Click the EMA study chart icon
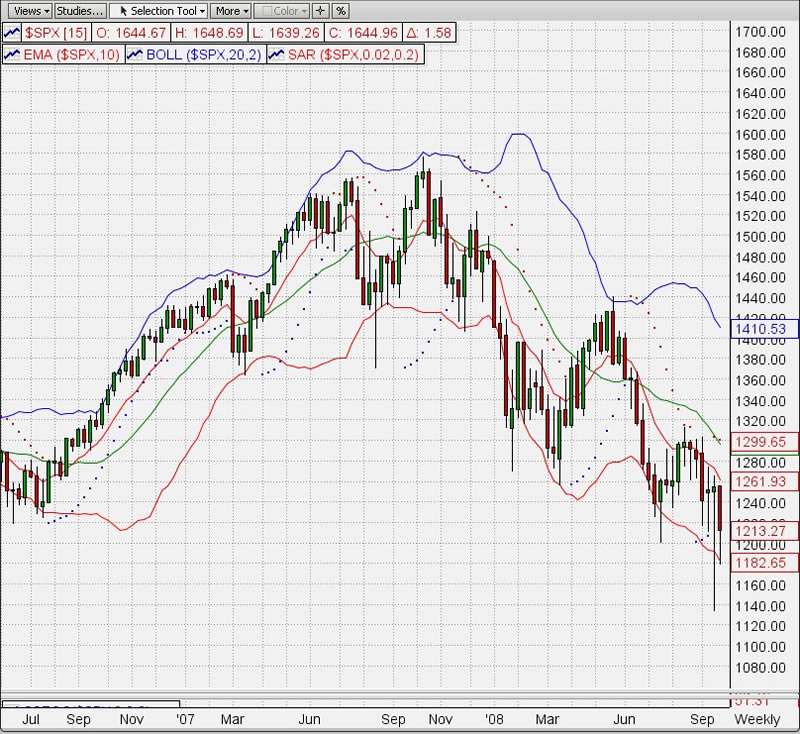This screenshot has width=800, height=734. [13, 54]
